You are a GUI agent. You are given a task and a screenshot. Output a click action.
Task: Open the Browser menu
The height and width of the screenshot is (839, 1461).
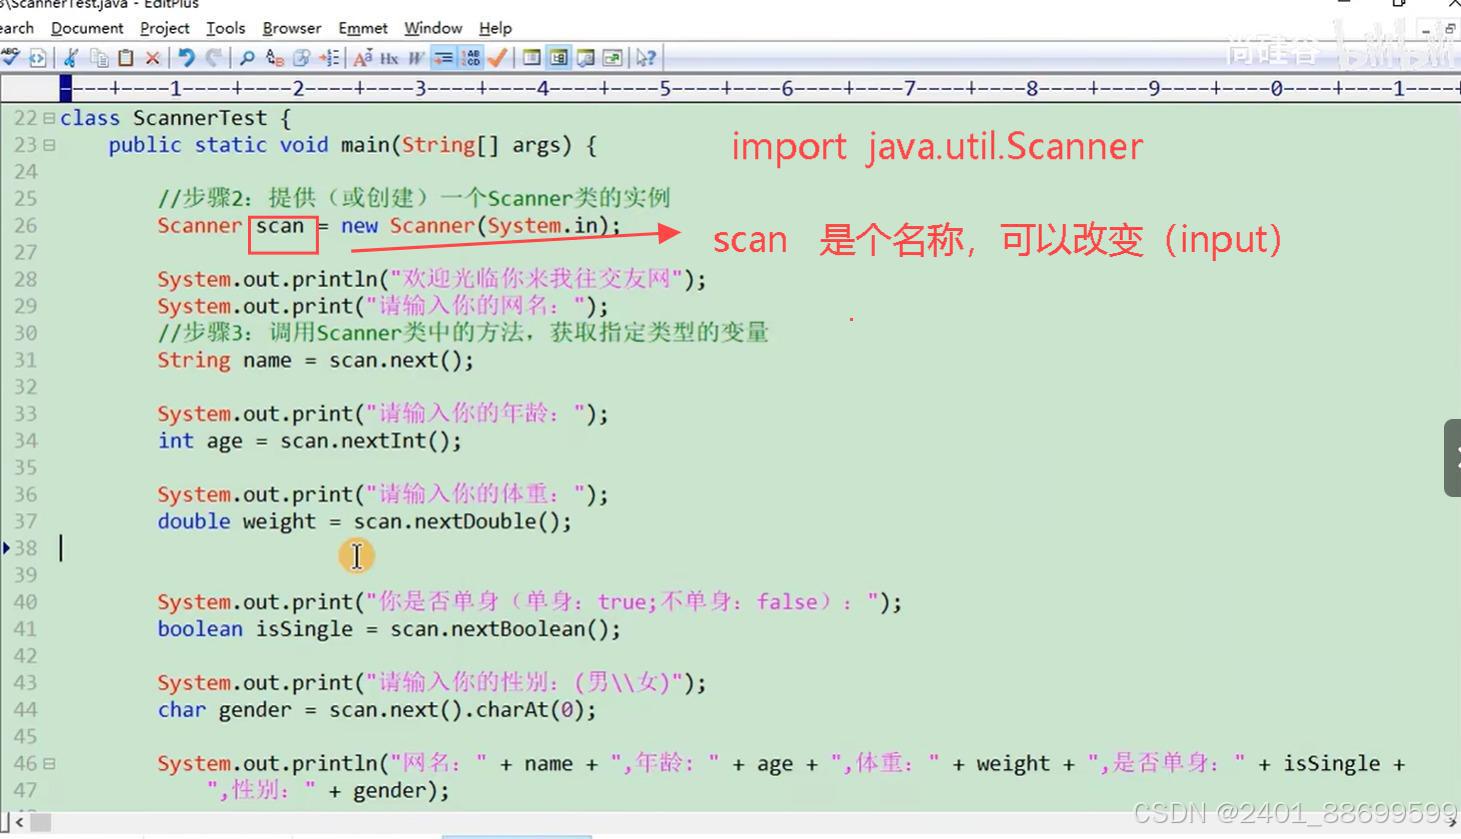pyautogui.click(x=292, y=28)
